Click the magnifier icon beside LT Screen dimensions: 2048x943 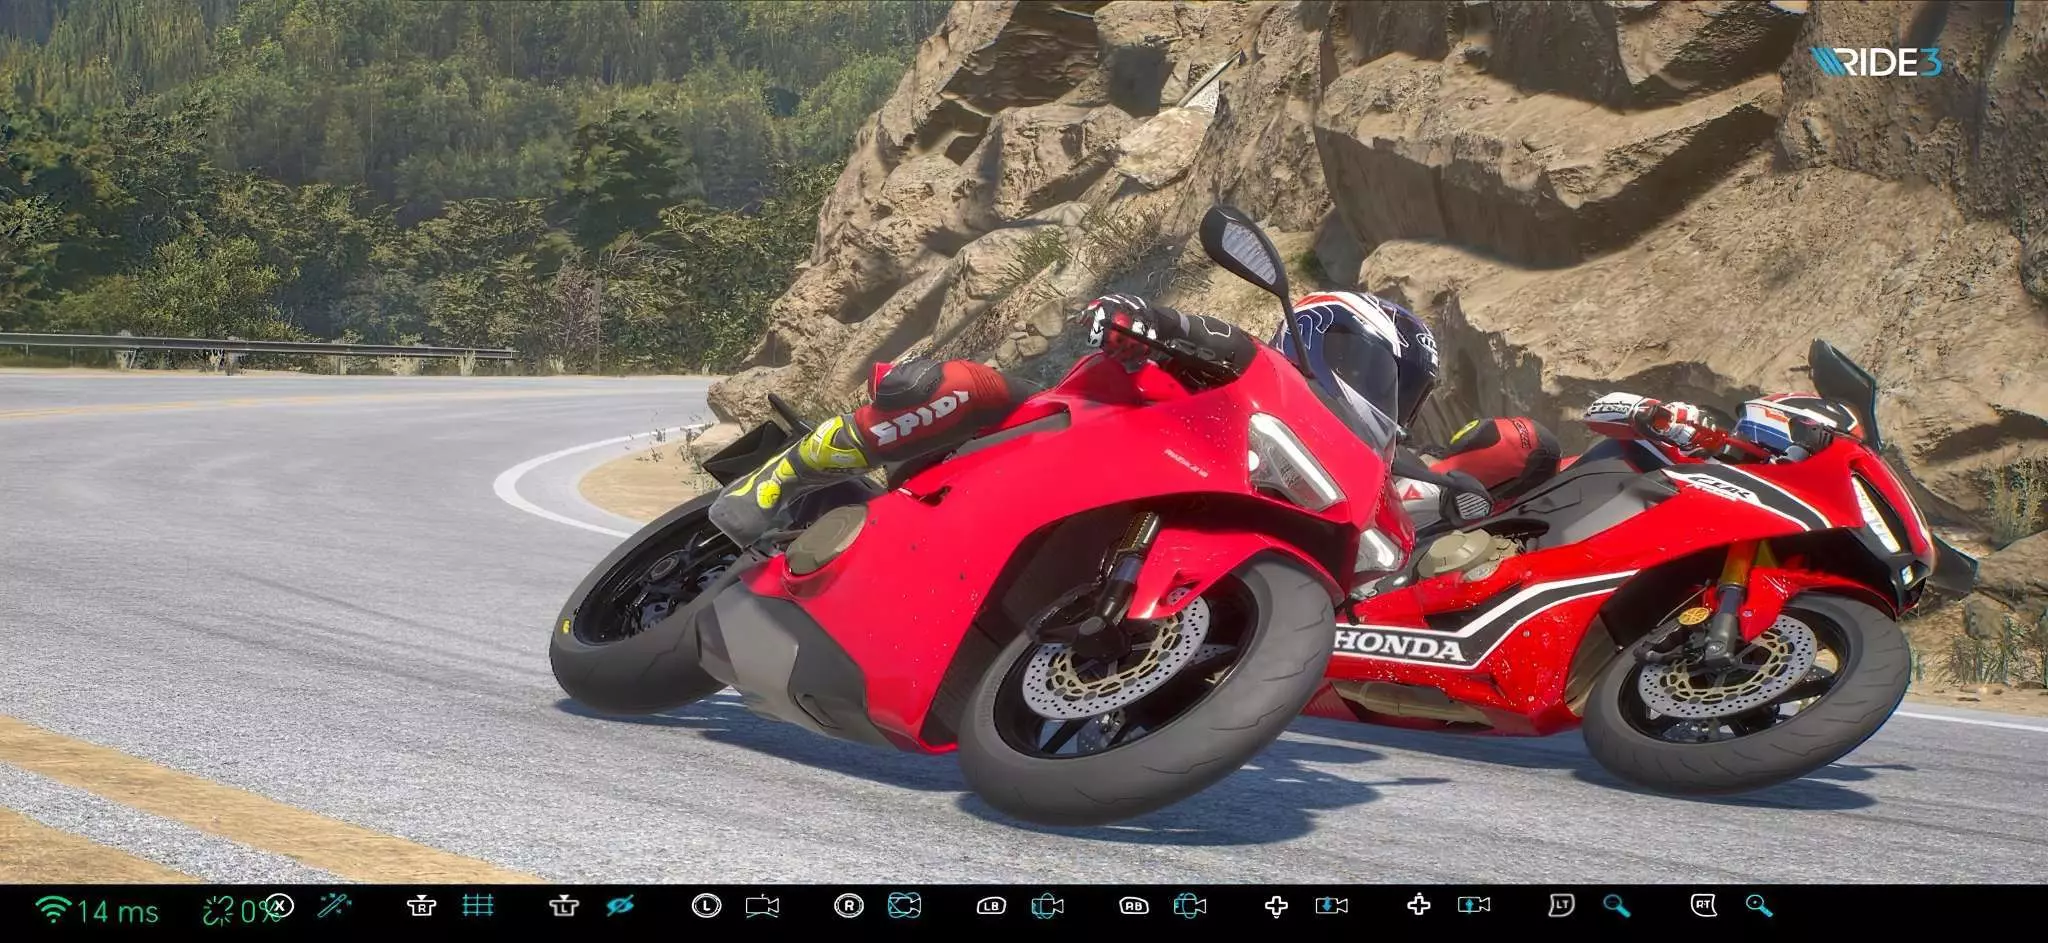pyautogui.click(x=1616, y=906)
